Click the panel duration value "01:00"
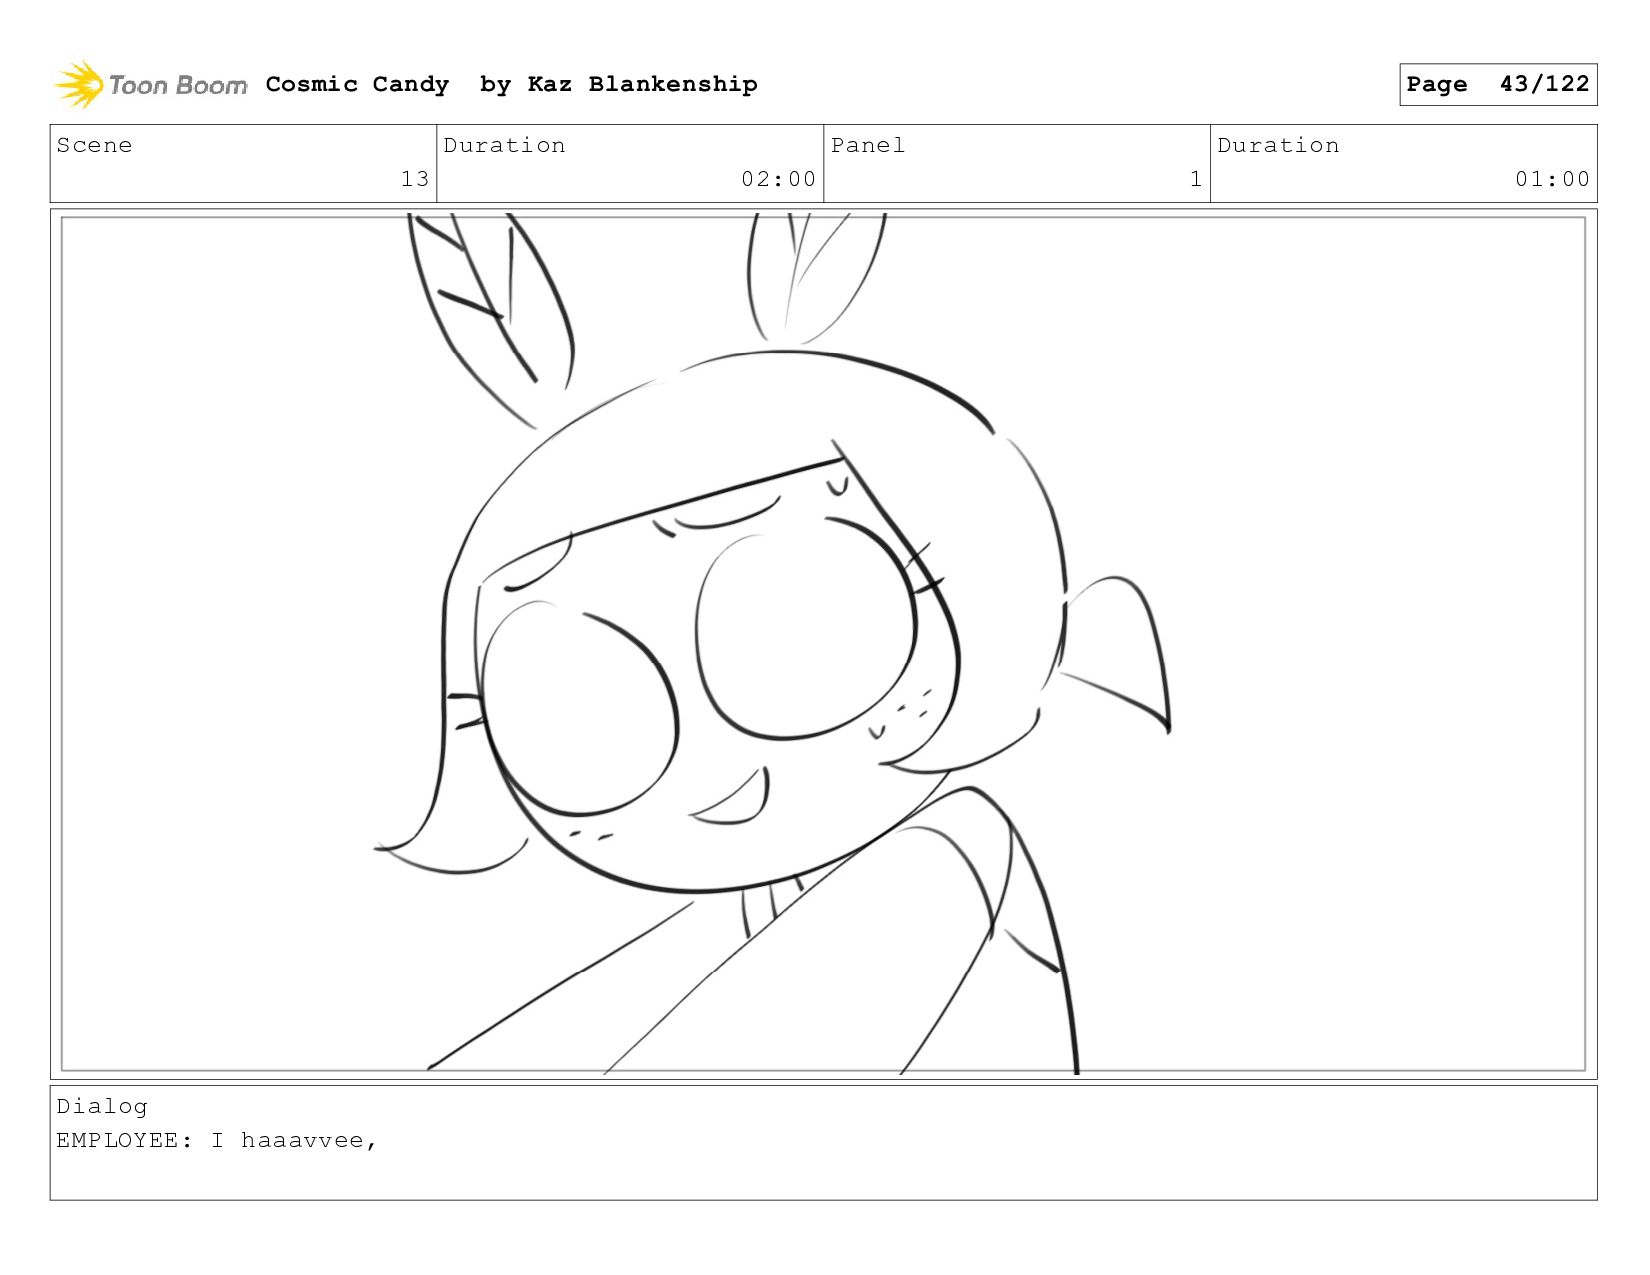The image size is (1650, 1275). pyautogui.click(x=1552, y=179)
